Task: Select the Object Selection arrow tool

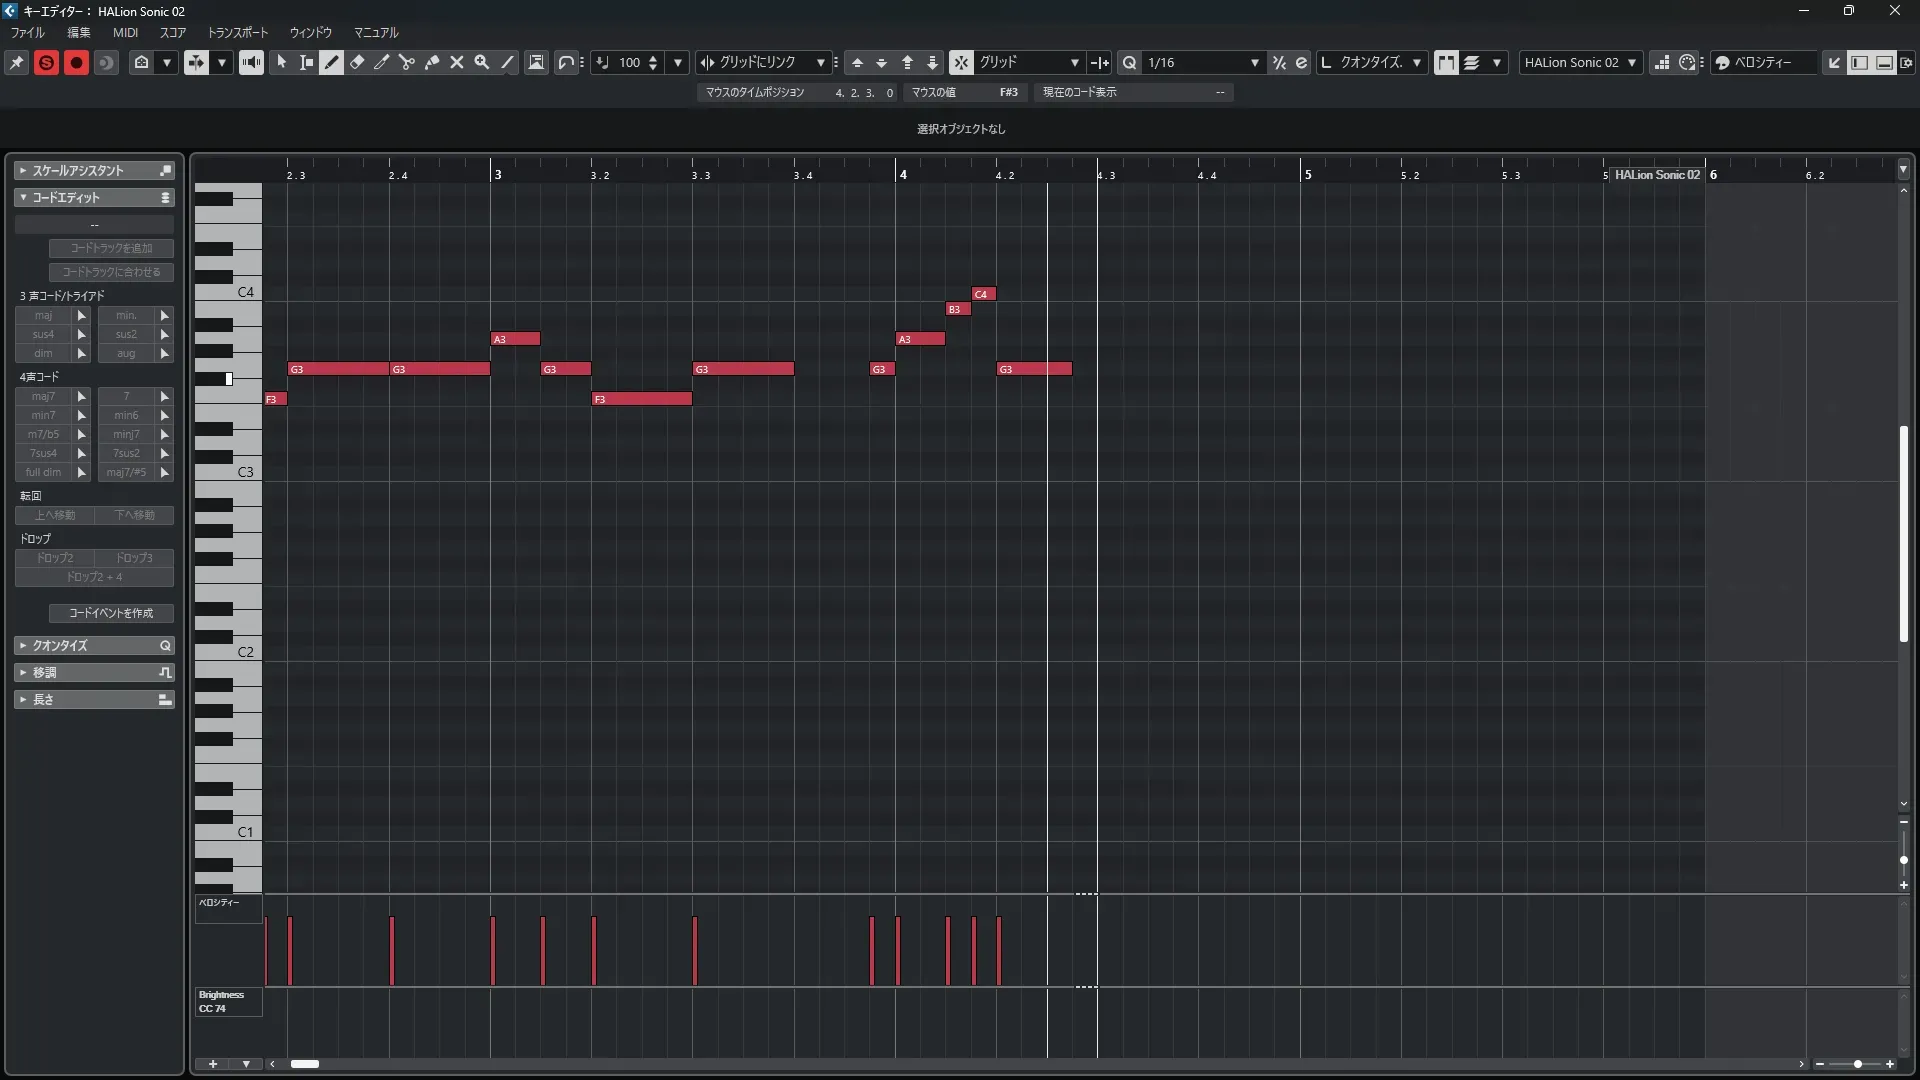Action: tap(282, 63)
